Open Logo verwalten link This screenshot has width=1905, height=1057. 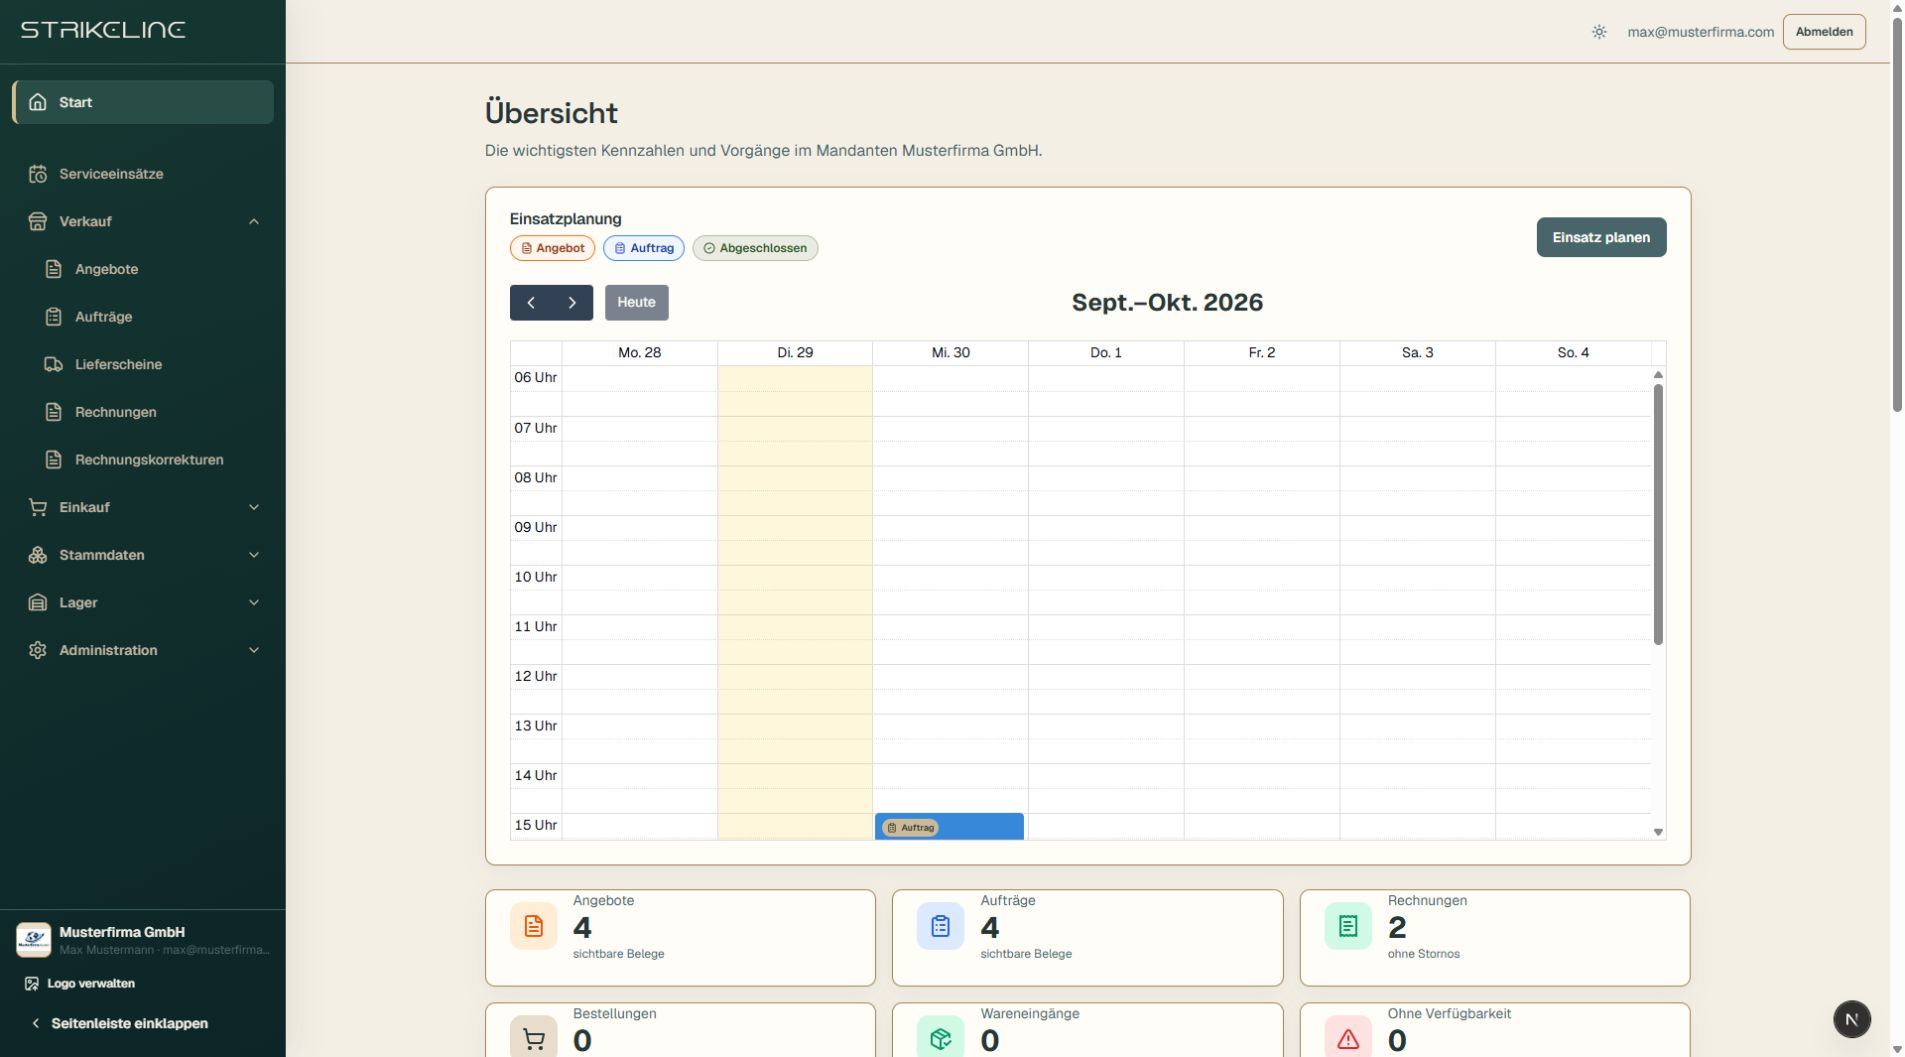pyautogui.click(x=80, y=984)
